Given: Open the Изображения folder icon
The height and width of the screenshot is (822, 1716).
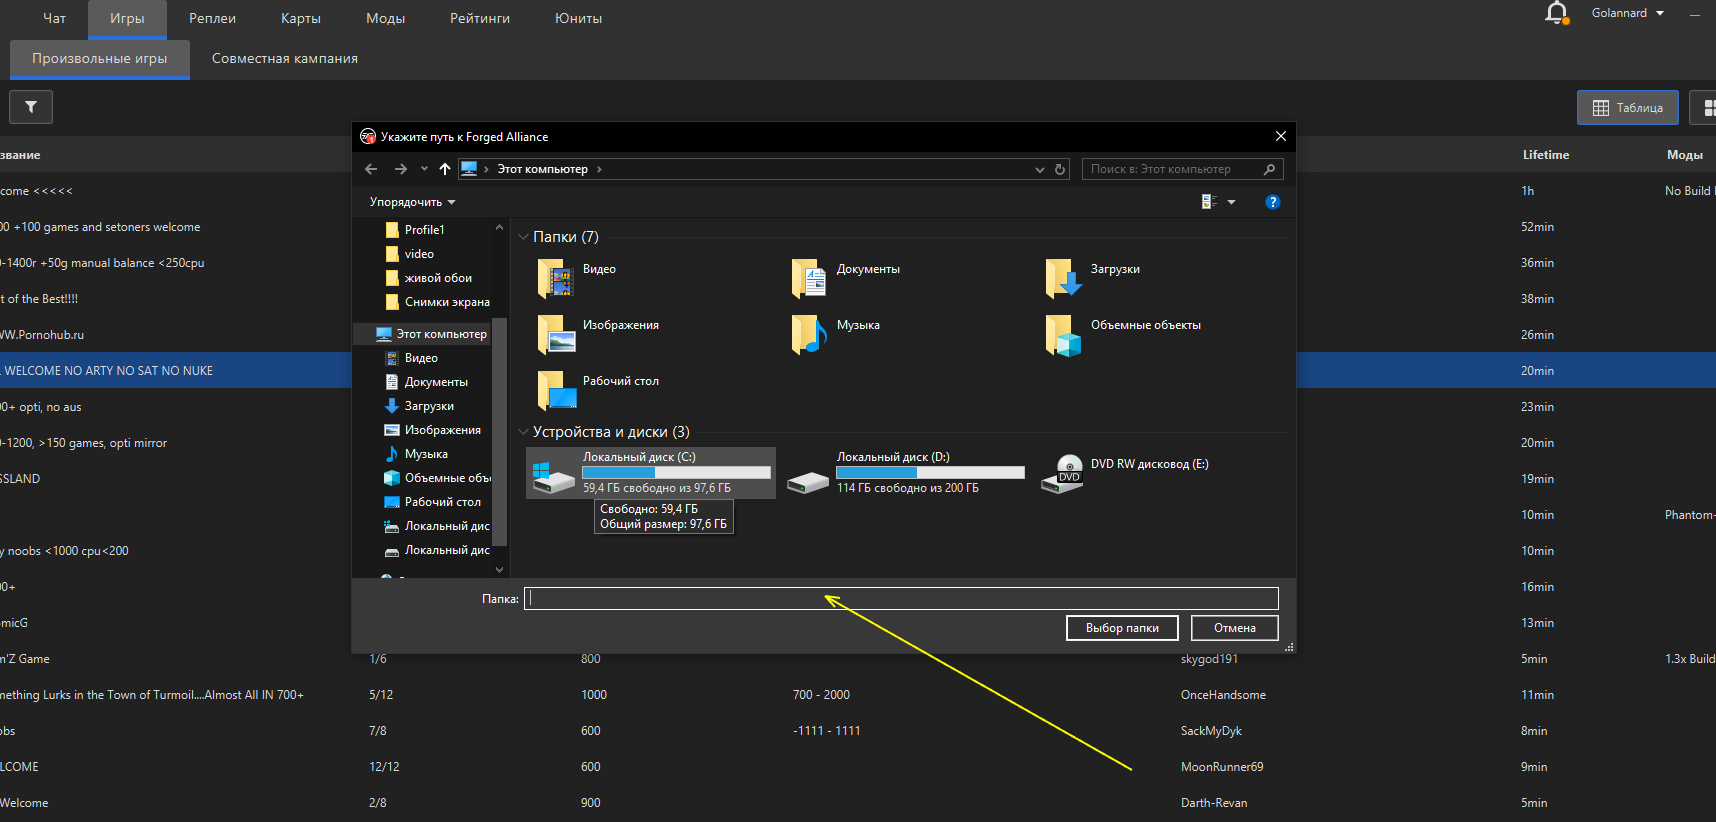Looking at the screenshot, I should (x=556, y=335).
